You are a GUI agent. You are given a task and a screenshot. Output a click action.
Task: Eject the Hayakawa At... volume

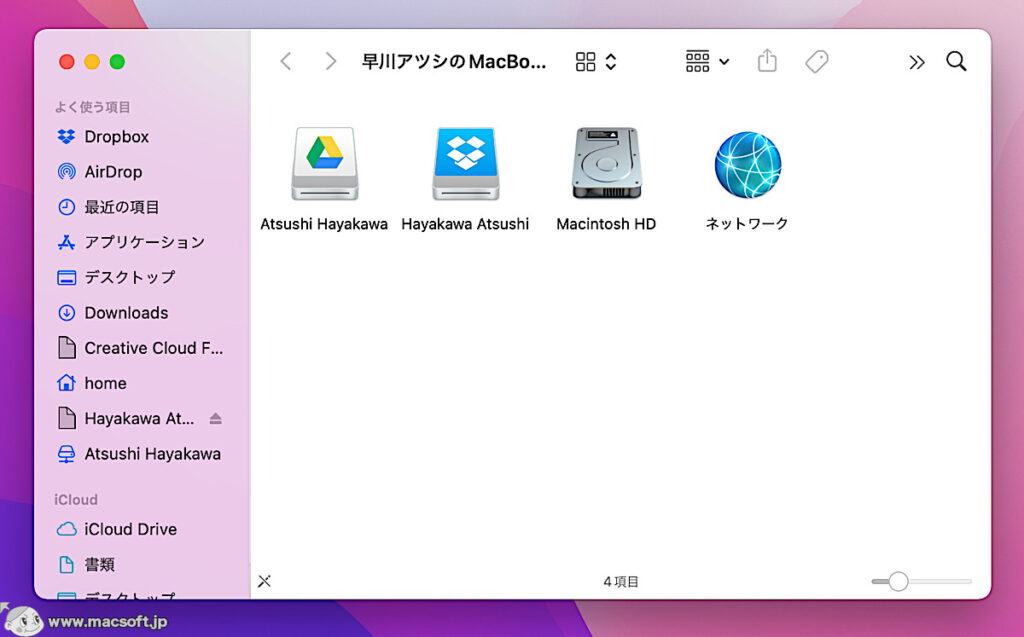click(216, 419)
